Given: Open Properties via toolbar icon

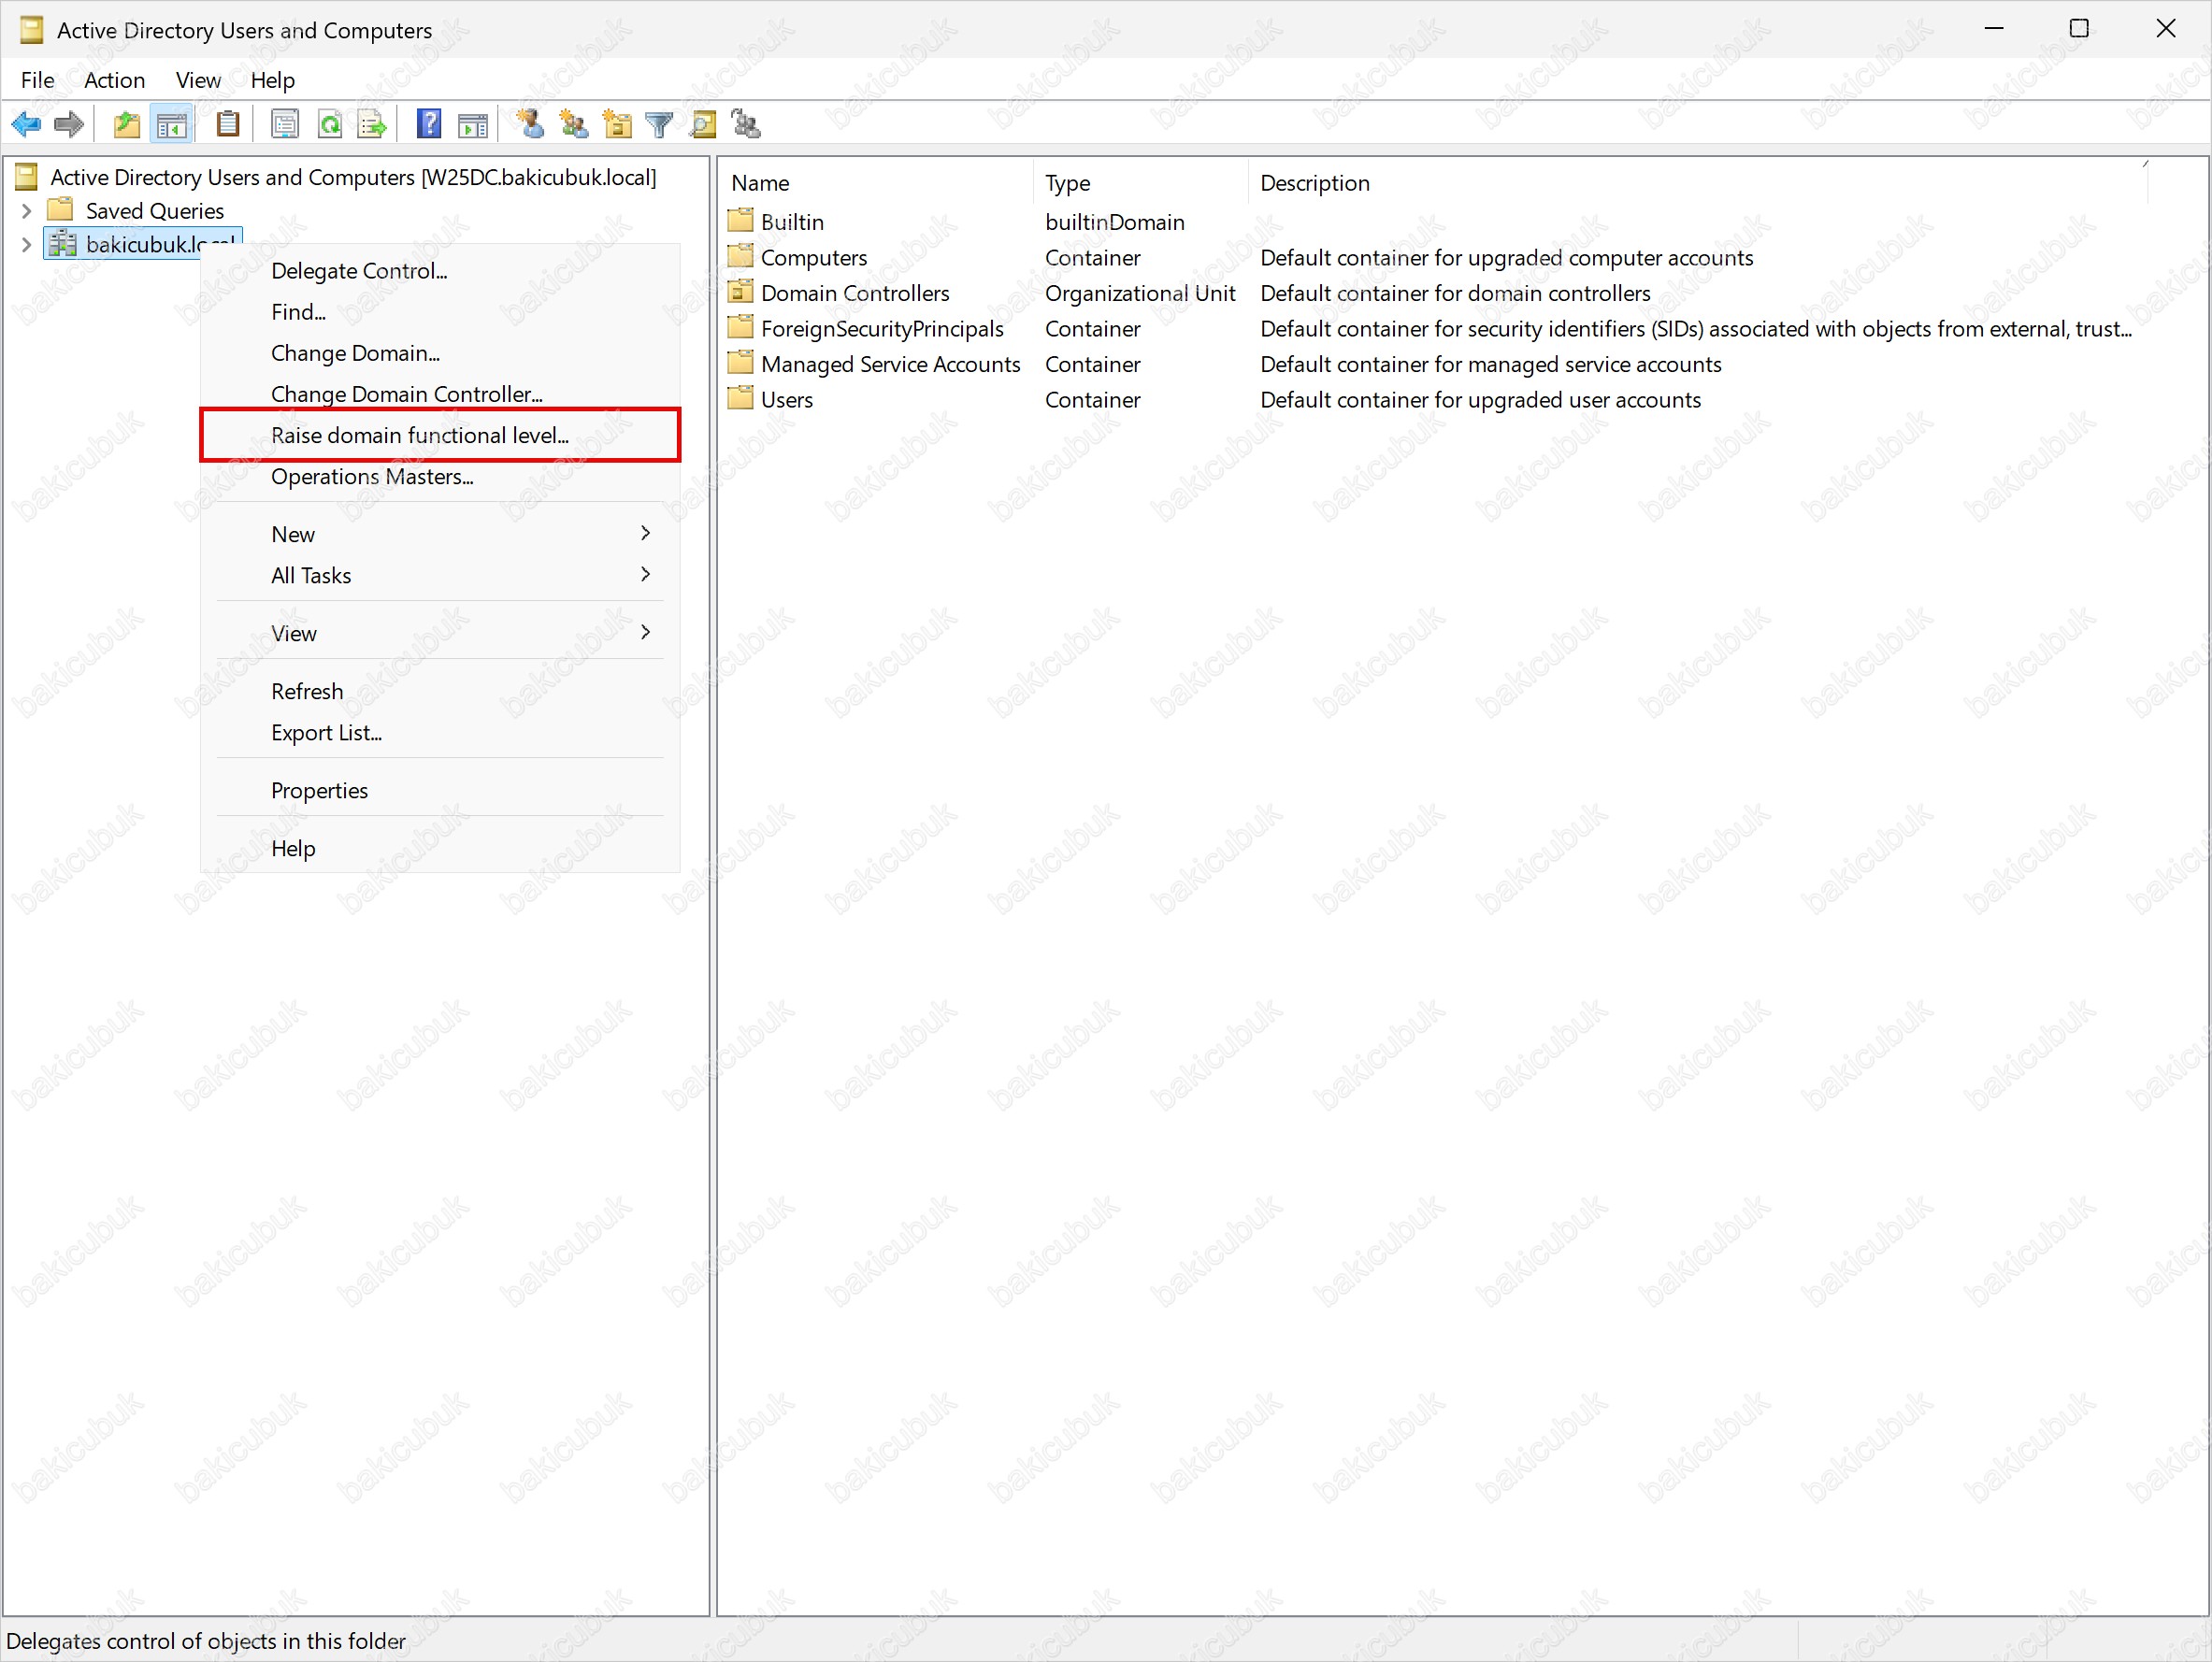Looking at the screenshot, I should click(285, 125).
